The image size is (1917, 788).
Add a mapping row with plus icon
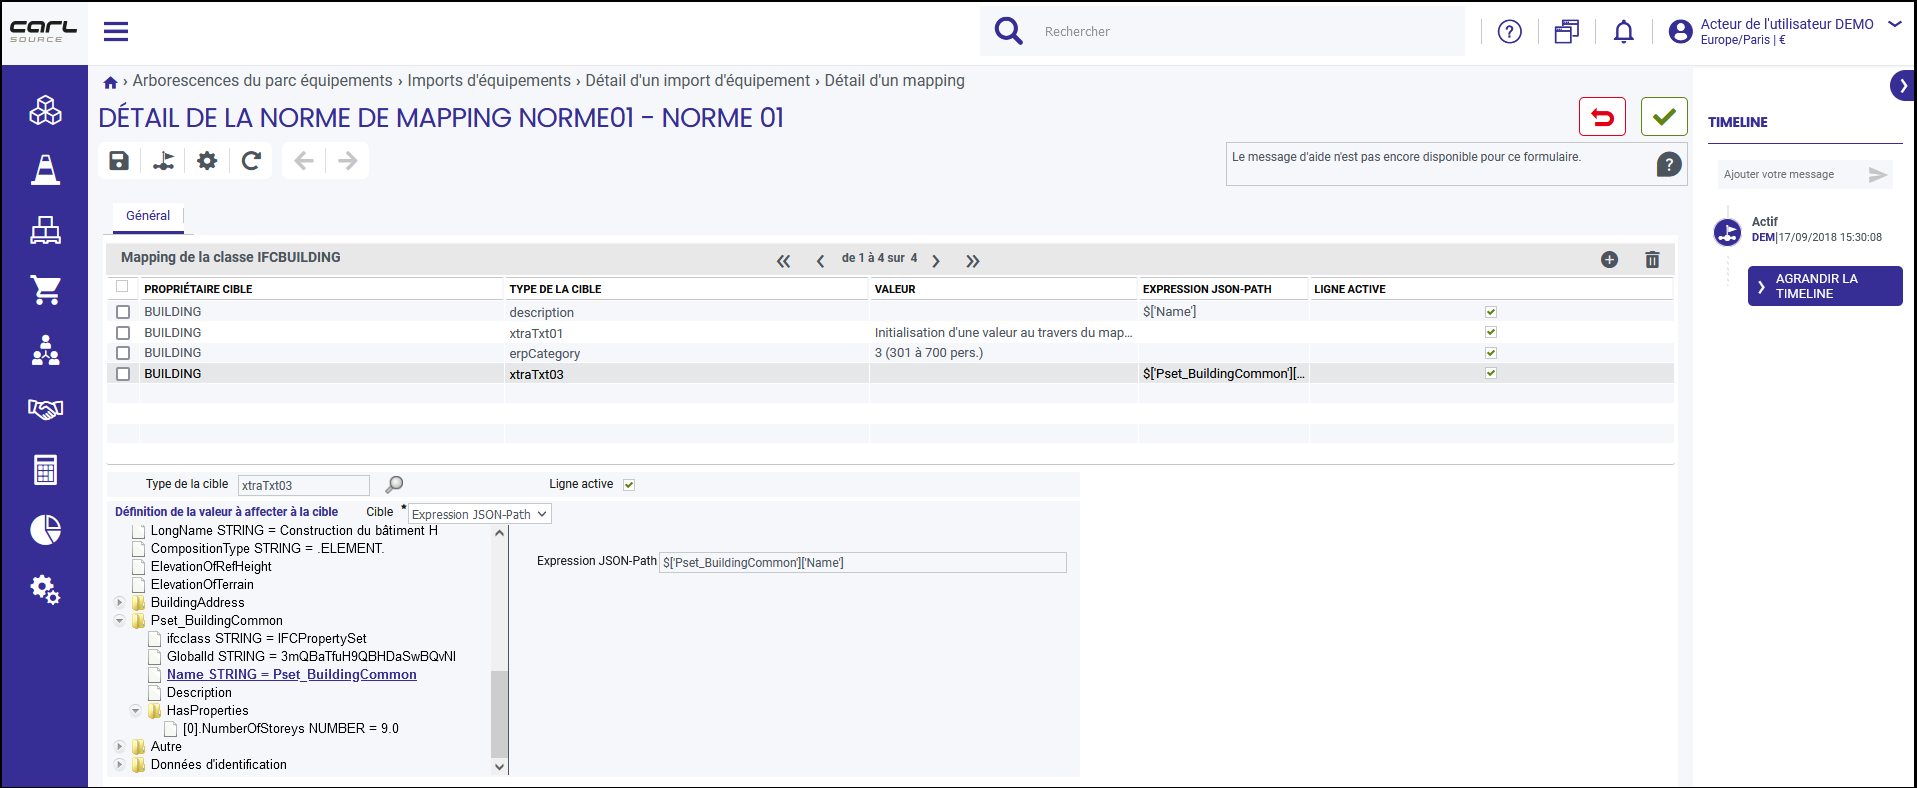(1609, 260)
